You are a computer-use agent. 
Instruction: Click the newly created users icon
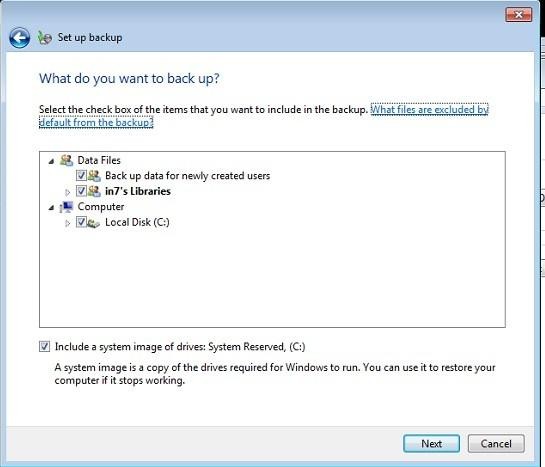[x=94, y=175]
